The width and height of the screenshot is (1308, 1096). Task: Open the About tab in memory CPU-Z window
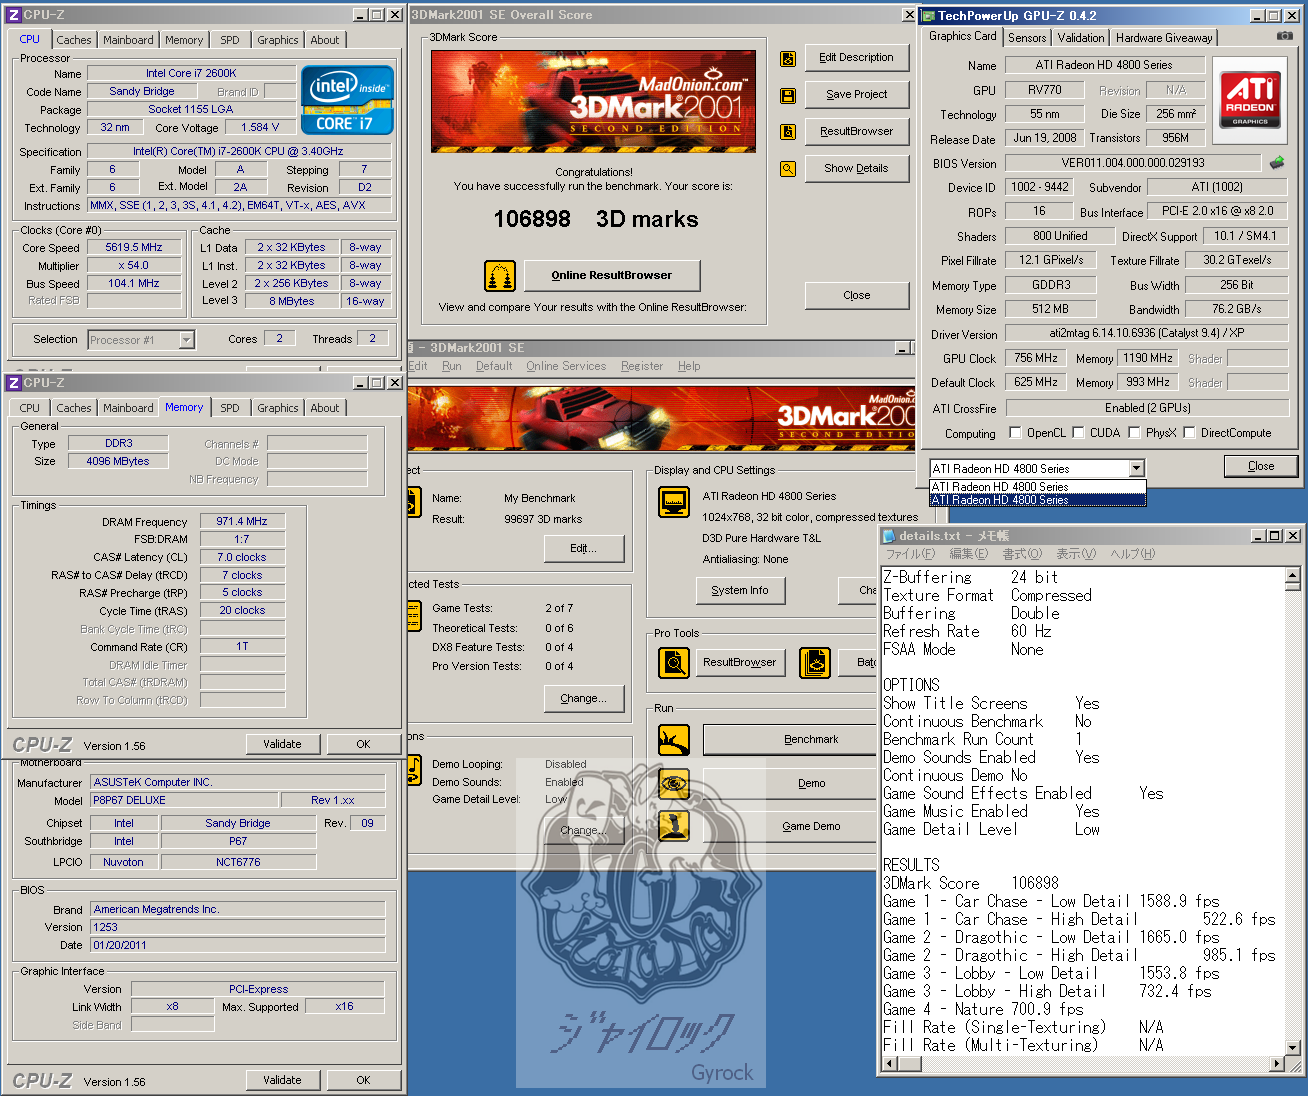(324, 408)
